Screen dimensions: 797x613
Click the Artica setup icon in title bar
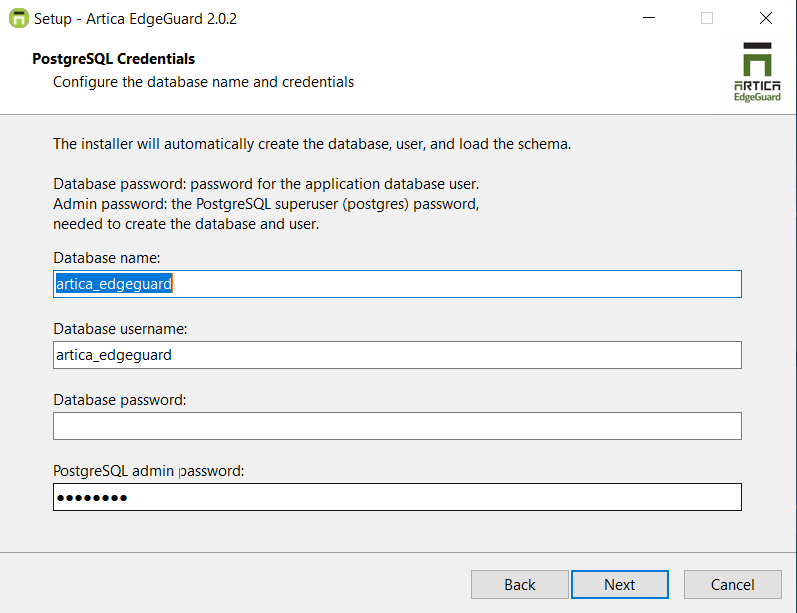19,18
